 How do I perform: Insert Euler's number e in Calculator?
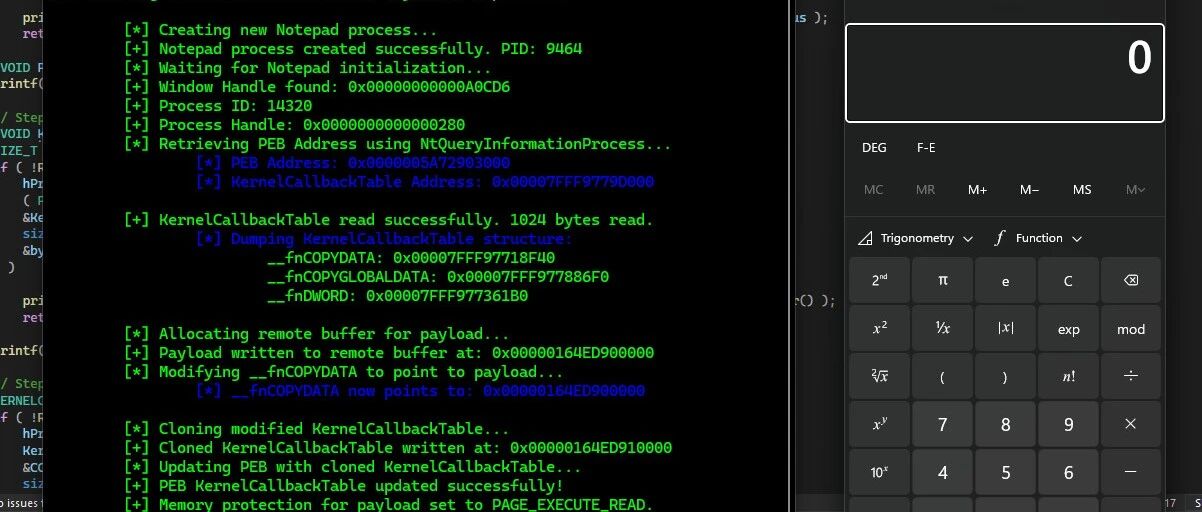(1005, 281)
